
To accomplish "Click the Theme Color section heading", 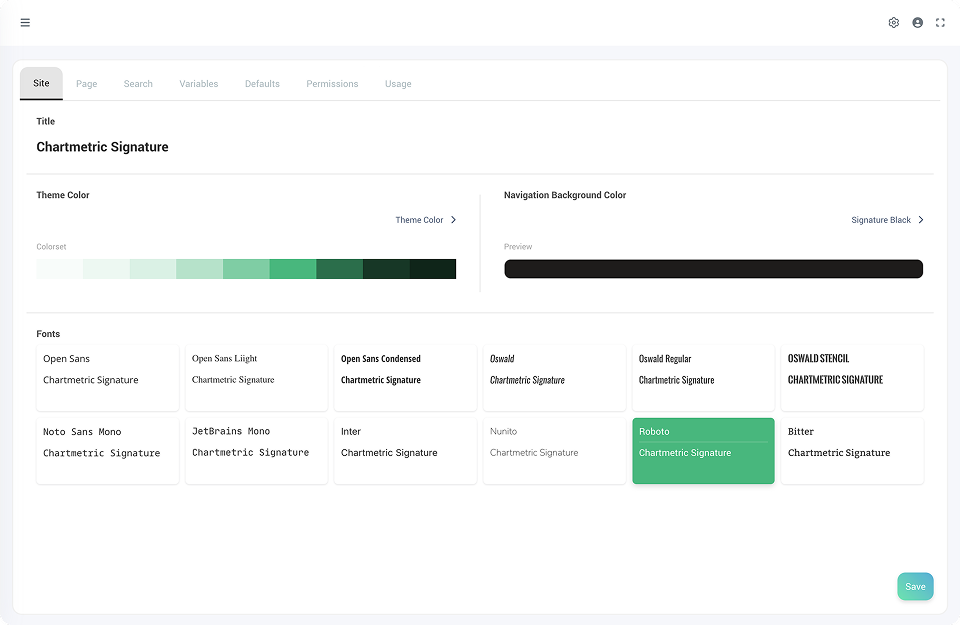I will [x=62, y=195].
